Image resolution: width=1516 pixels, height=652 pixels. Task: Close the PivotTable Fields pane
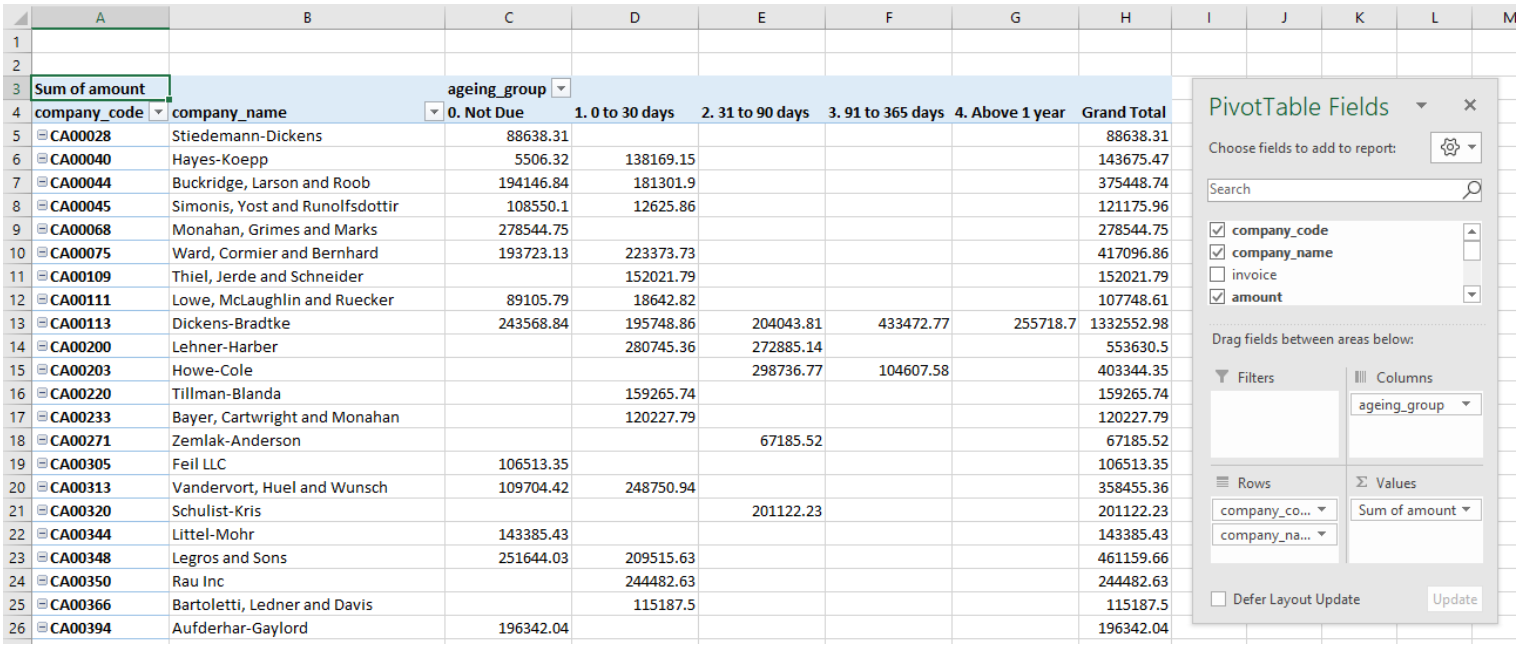(x=1469, y=105)
